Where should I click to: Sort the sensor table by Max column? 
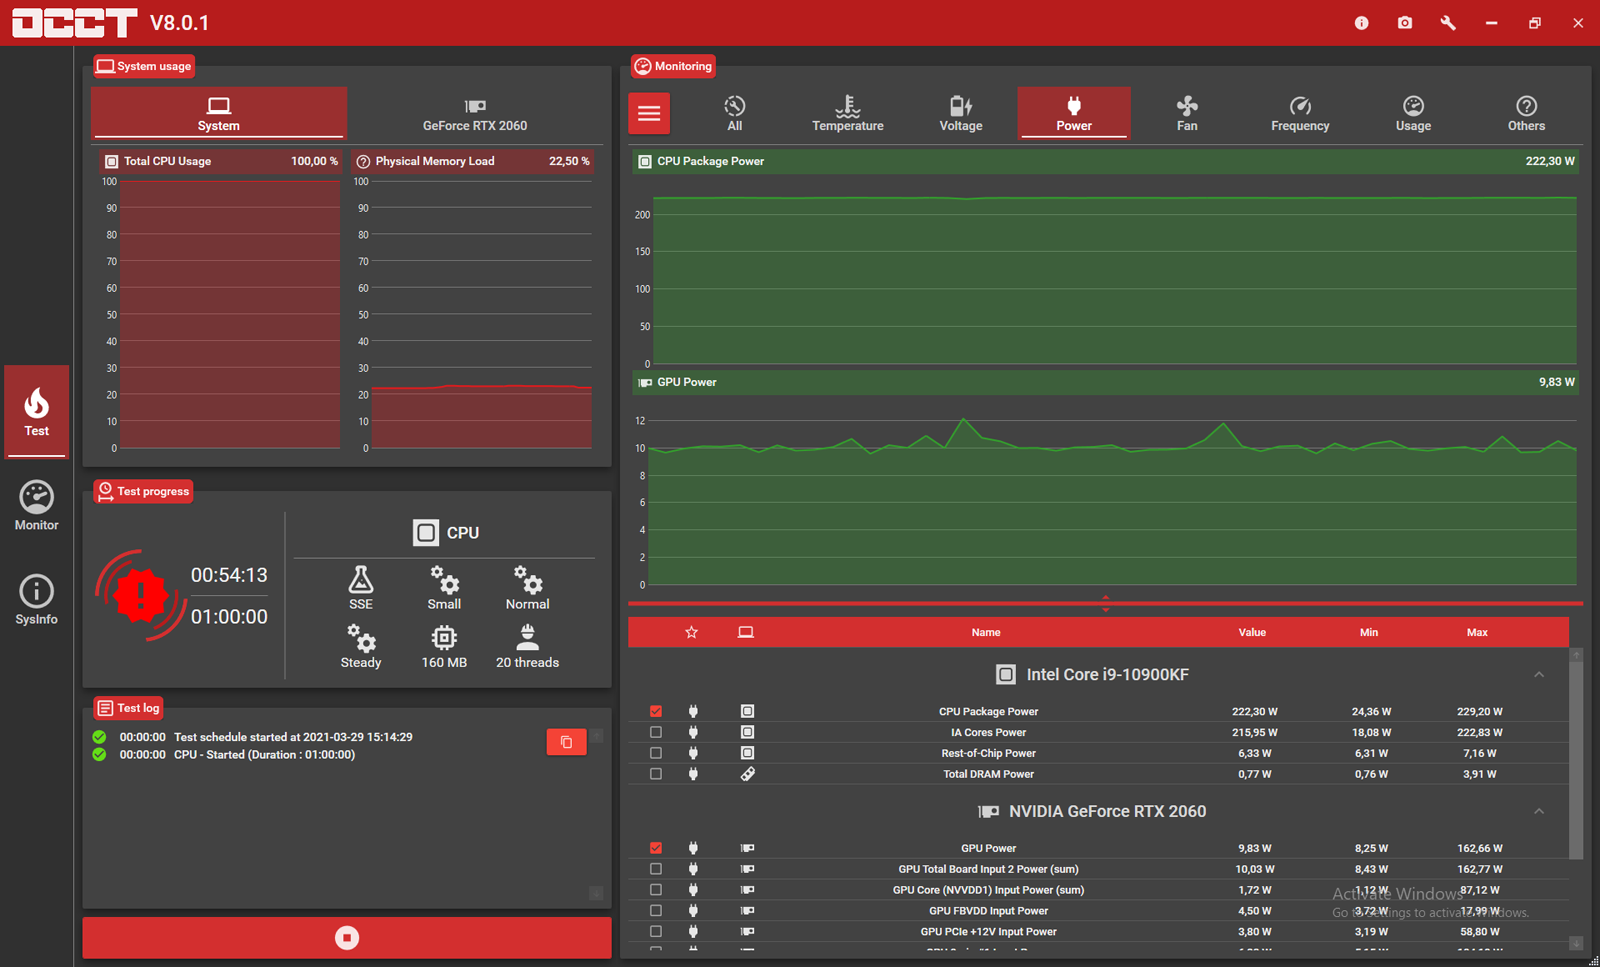1477,632
